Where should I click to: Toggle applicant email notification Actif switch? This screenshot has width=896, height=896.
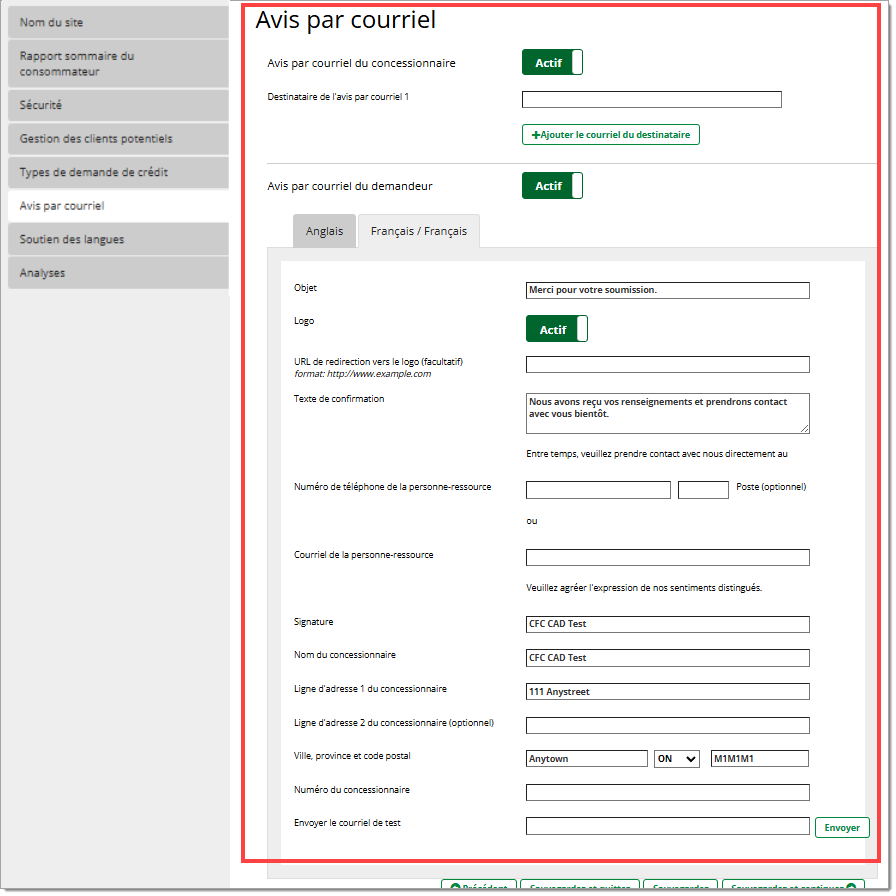(552, 186)
